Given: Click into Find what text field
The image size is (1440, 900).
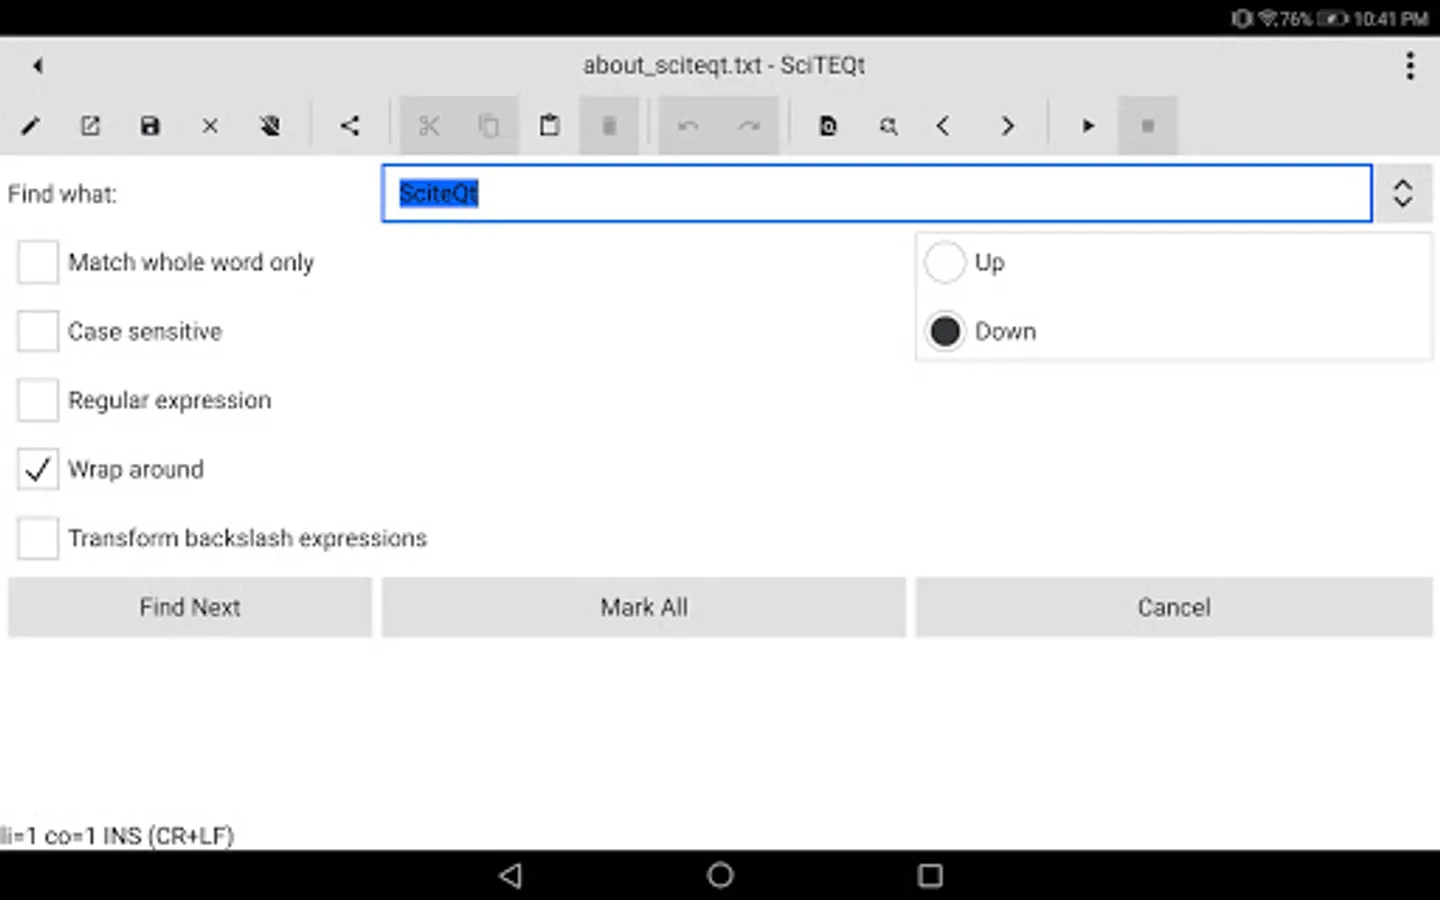Looking at the screenshot, I should 877,193.
